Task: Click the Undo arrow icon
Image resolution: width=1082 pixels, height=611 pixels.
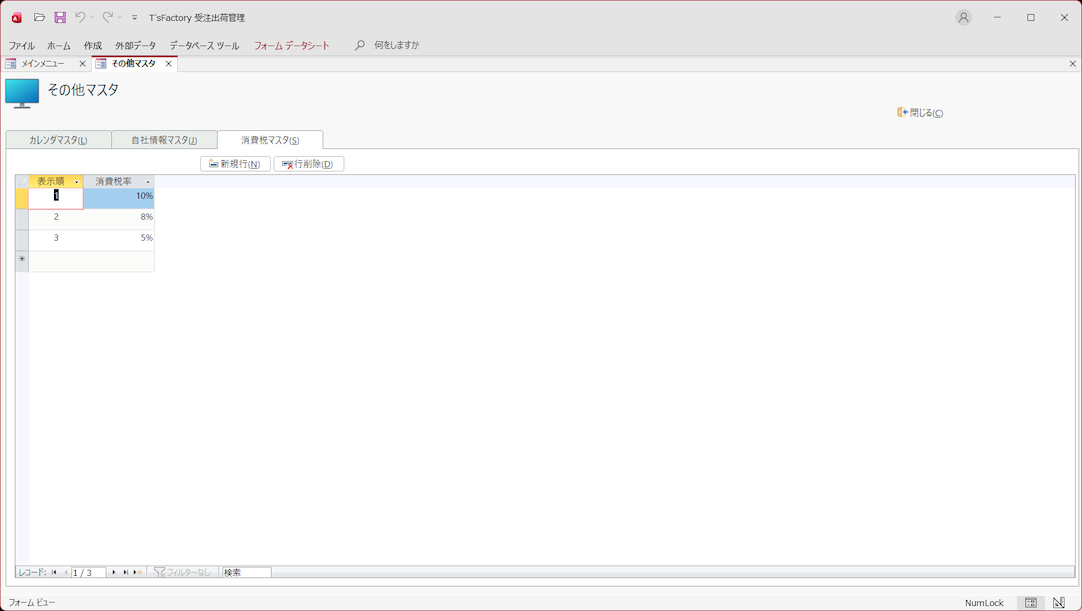Action: [x=80, y=18]
